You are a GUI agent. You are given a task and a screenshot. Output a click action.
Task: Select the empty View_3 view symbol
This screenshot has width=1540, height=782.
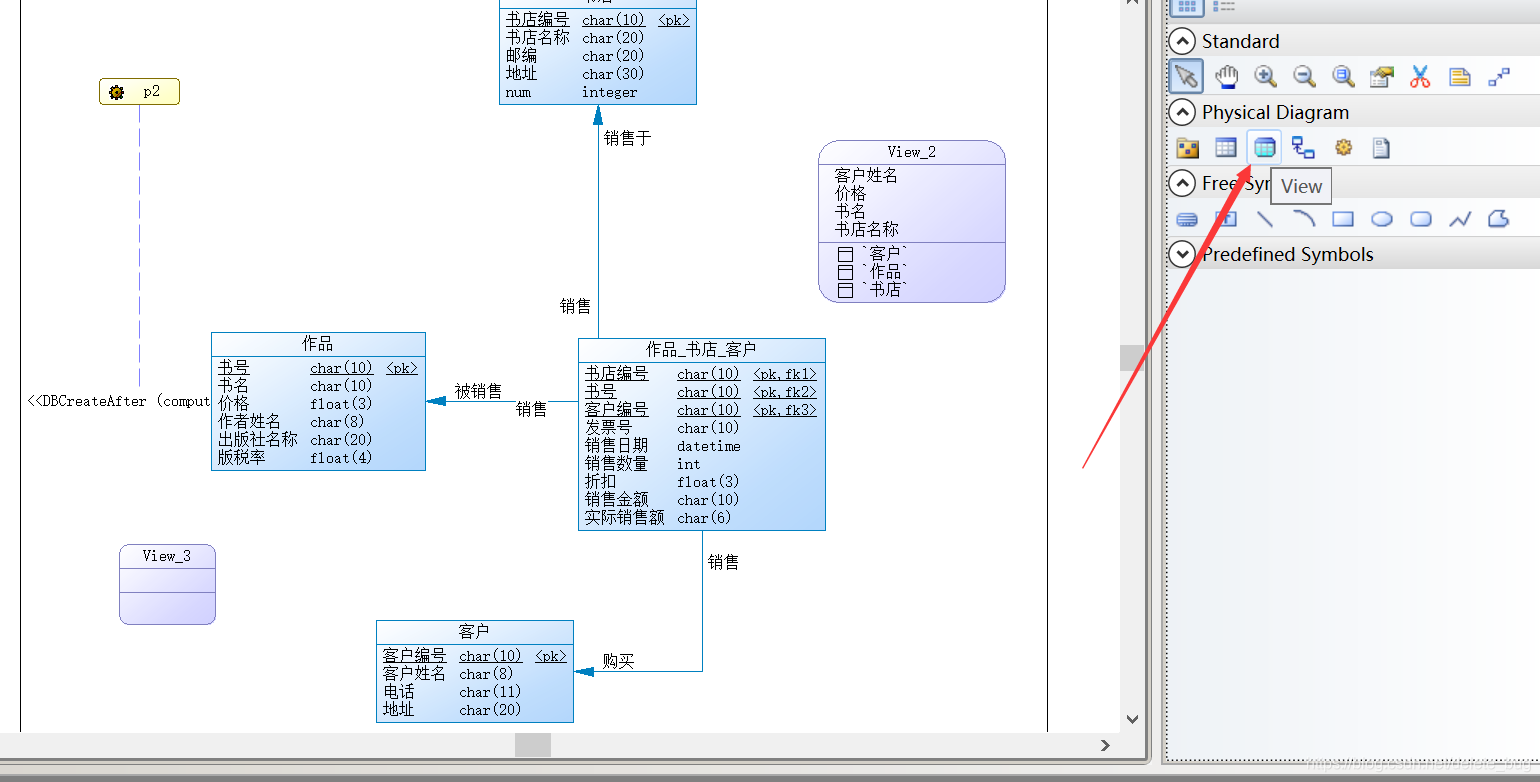click(167, 584)
